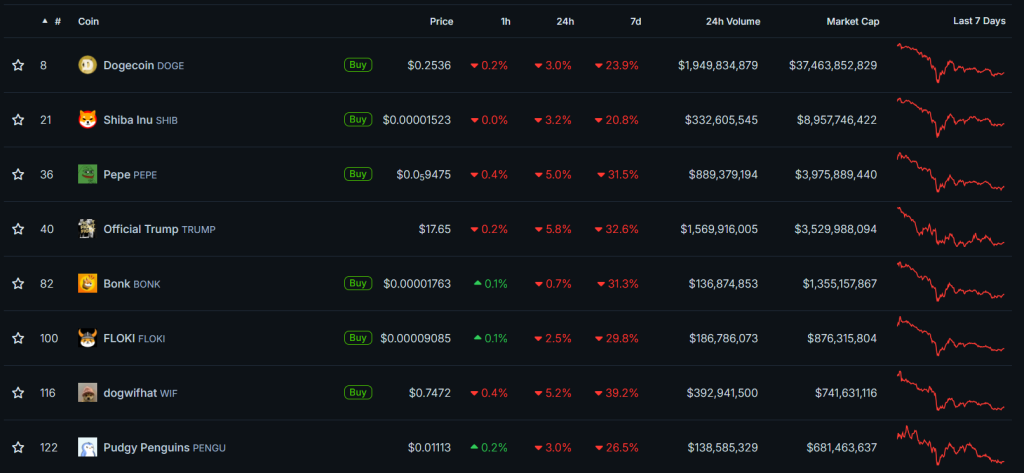The height and width of the screenshot is (473, 1024).
Task: Open the Bonk 7-day sparkline chart
Action: coord(952,281)
